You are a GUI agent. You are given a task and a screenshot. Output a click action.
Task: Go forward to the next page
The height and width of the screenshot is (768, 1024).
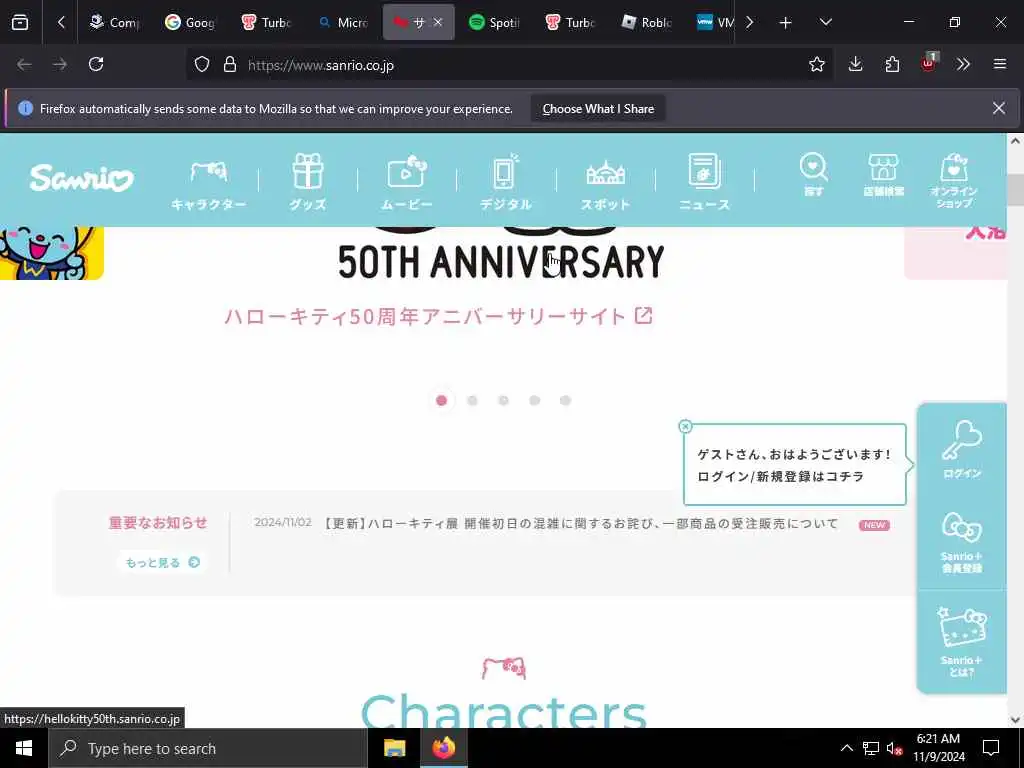tap(59, 65)
